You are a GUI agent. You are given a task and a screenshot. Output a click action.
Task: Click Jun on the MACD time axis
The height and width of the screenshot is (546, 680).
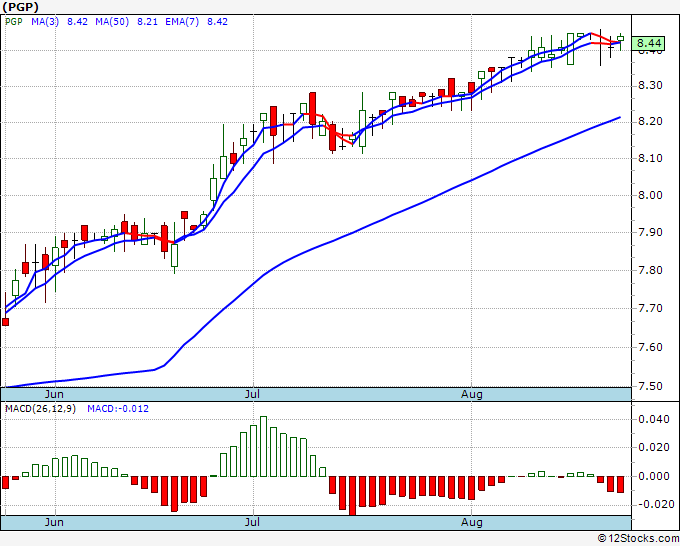point(54,522)
